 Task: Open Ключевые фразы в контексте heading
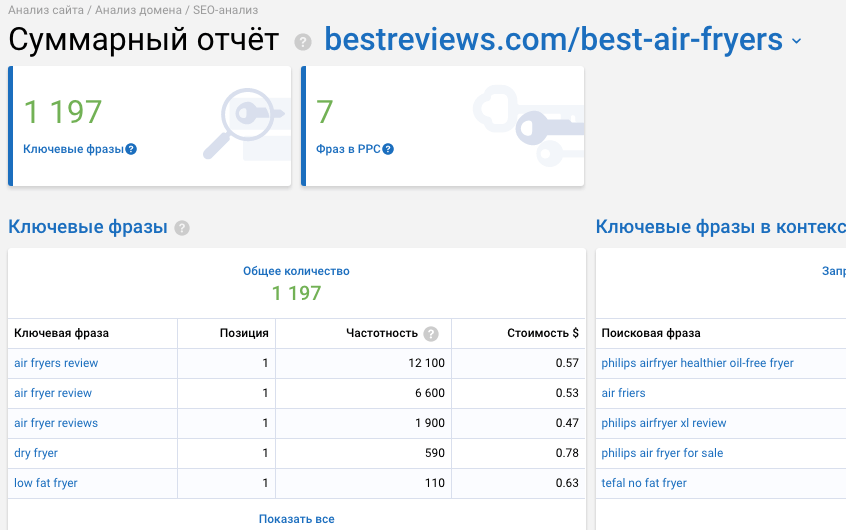721,227
